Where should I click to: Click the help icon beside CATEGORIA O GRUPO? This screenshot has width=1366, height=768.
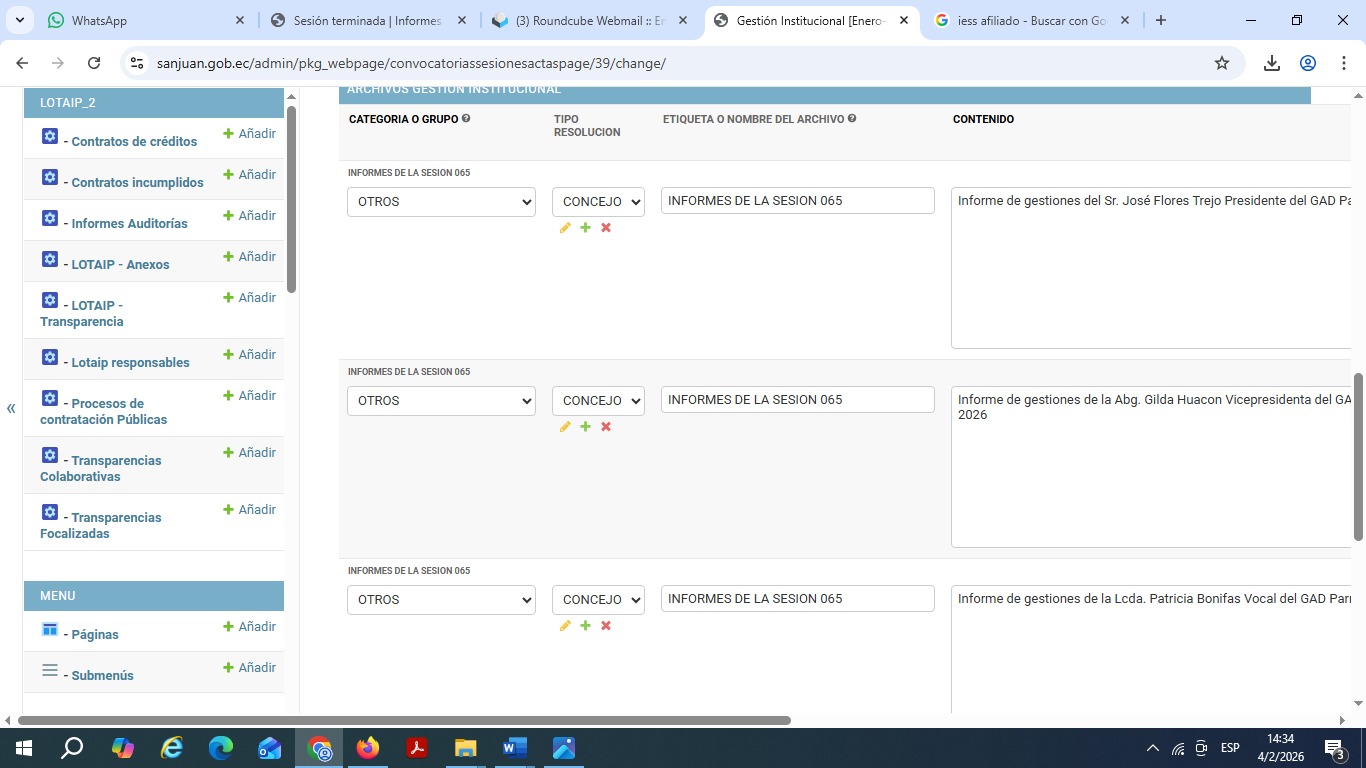pyautogui.click(x=466, y=119)
